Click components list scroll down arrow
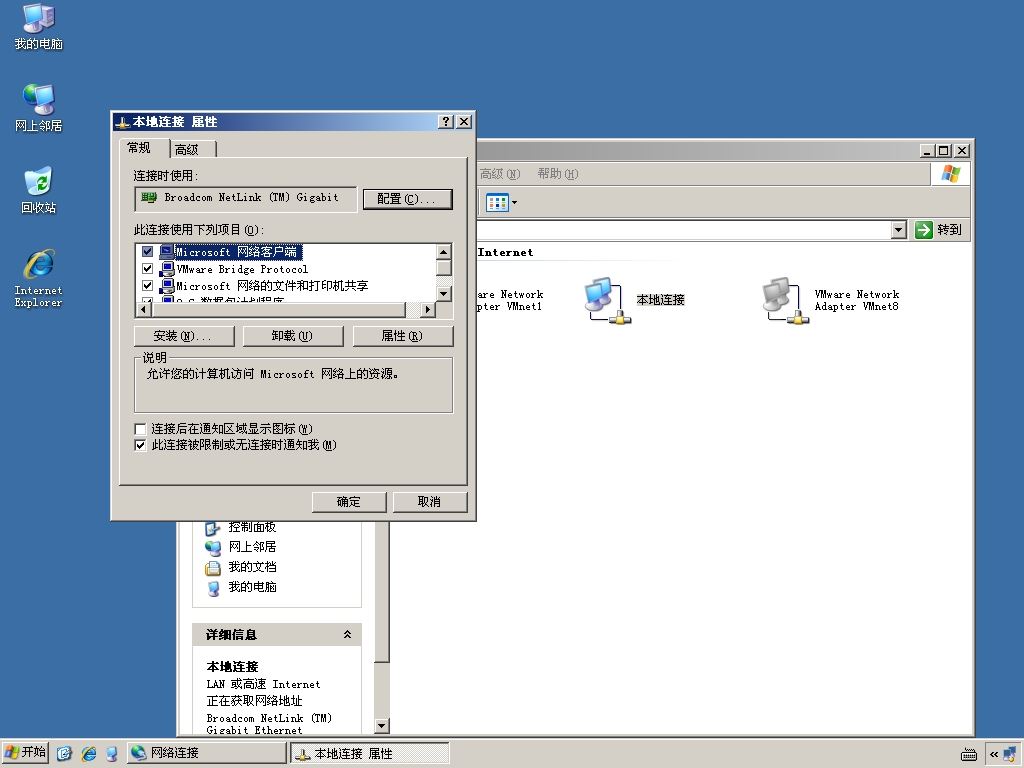Screen dimensions: 1024x768 click(444, 294)
